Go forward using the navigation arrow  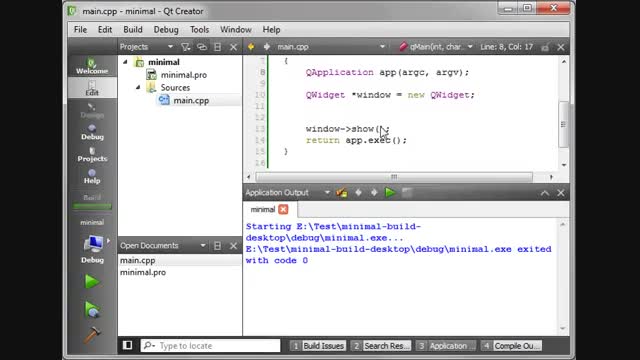tap(267, 47)
